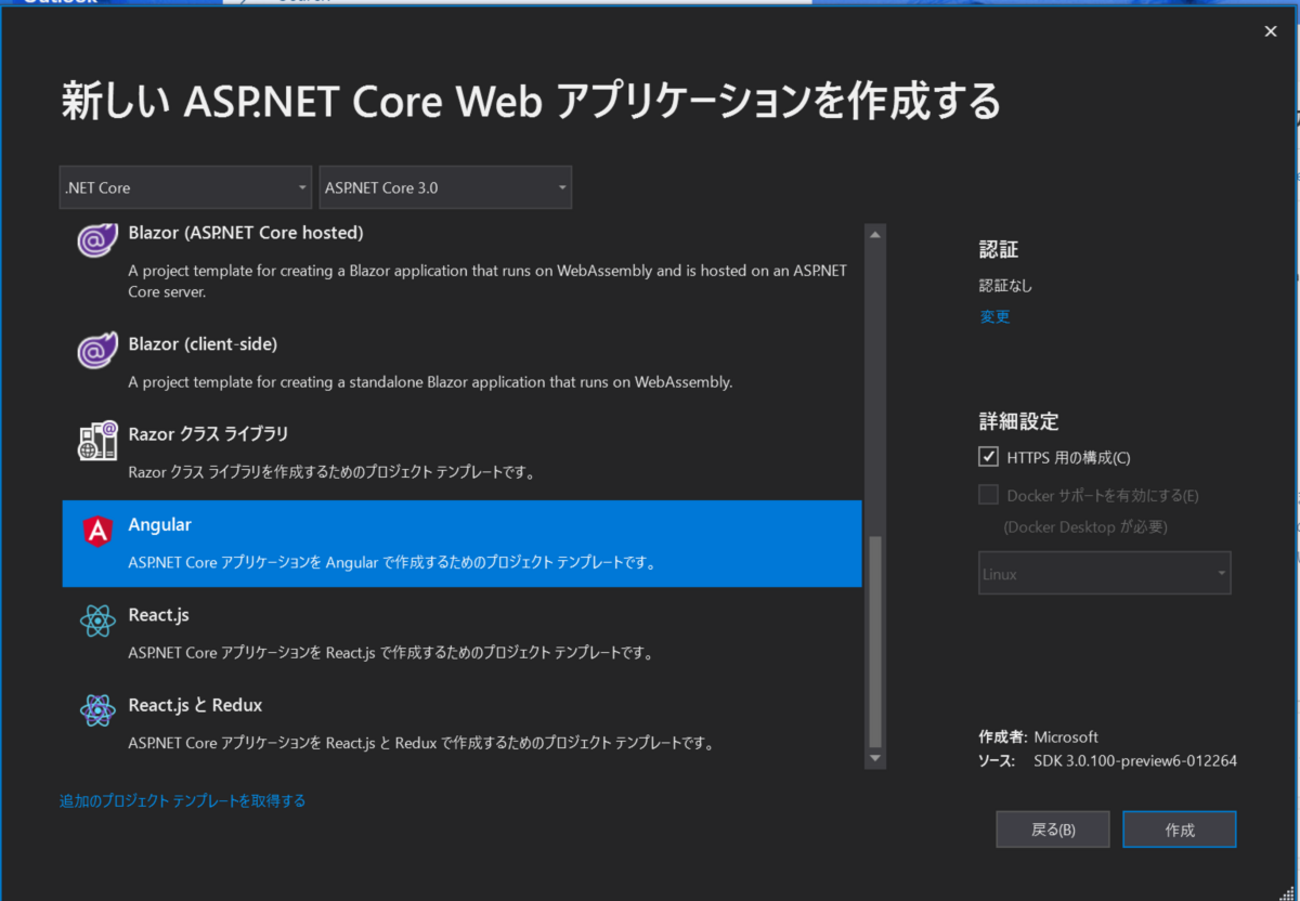Viewport: 1300px width, 901px height.
Task: Click the Blazor (ASP.NET Core hosted) icon
Action: pyautogui.click(x=98, y=241)
